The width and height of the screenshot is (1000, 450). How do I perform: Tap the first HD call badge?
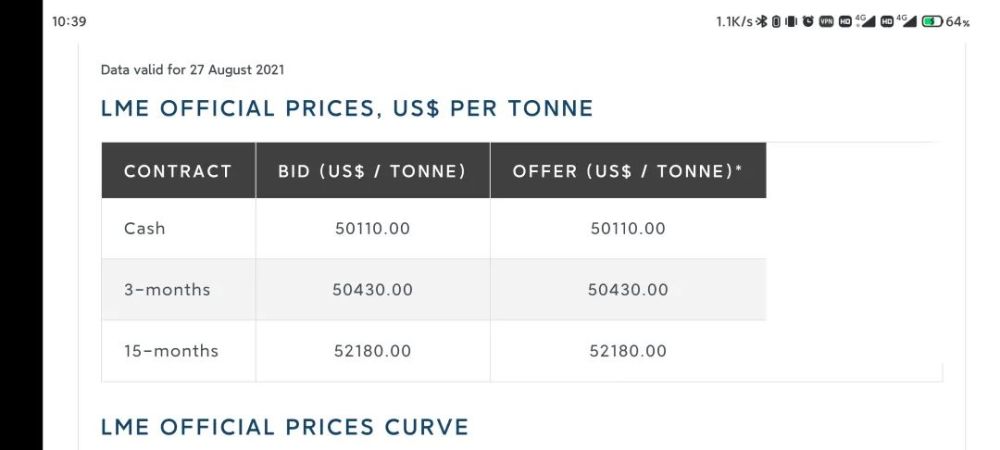tap(846, 22)
